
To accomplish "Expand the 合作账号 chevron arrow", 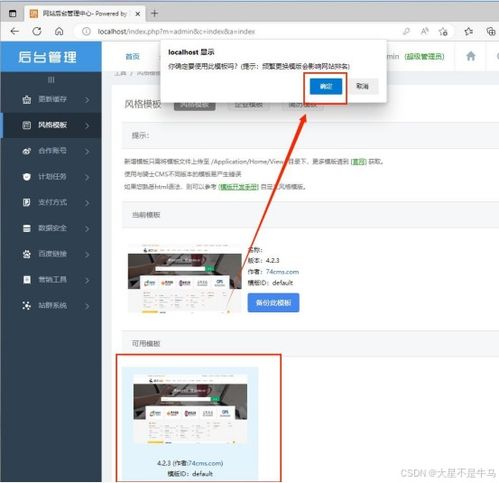I will (87, 151).
